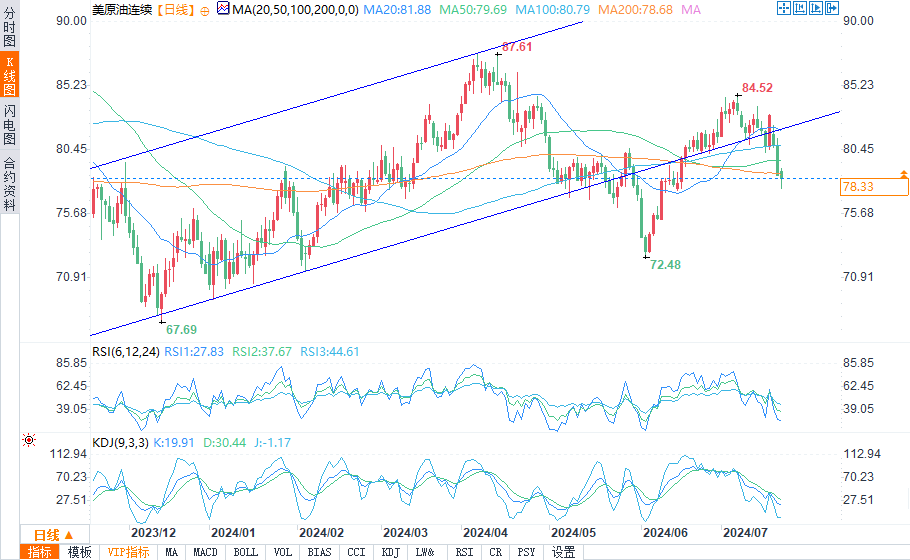Click the RSI2:37.67 value
Viewport: 910px width, 560px height.
tap(262, 352)
